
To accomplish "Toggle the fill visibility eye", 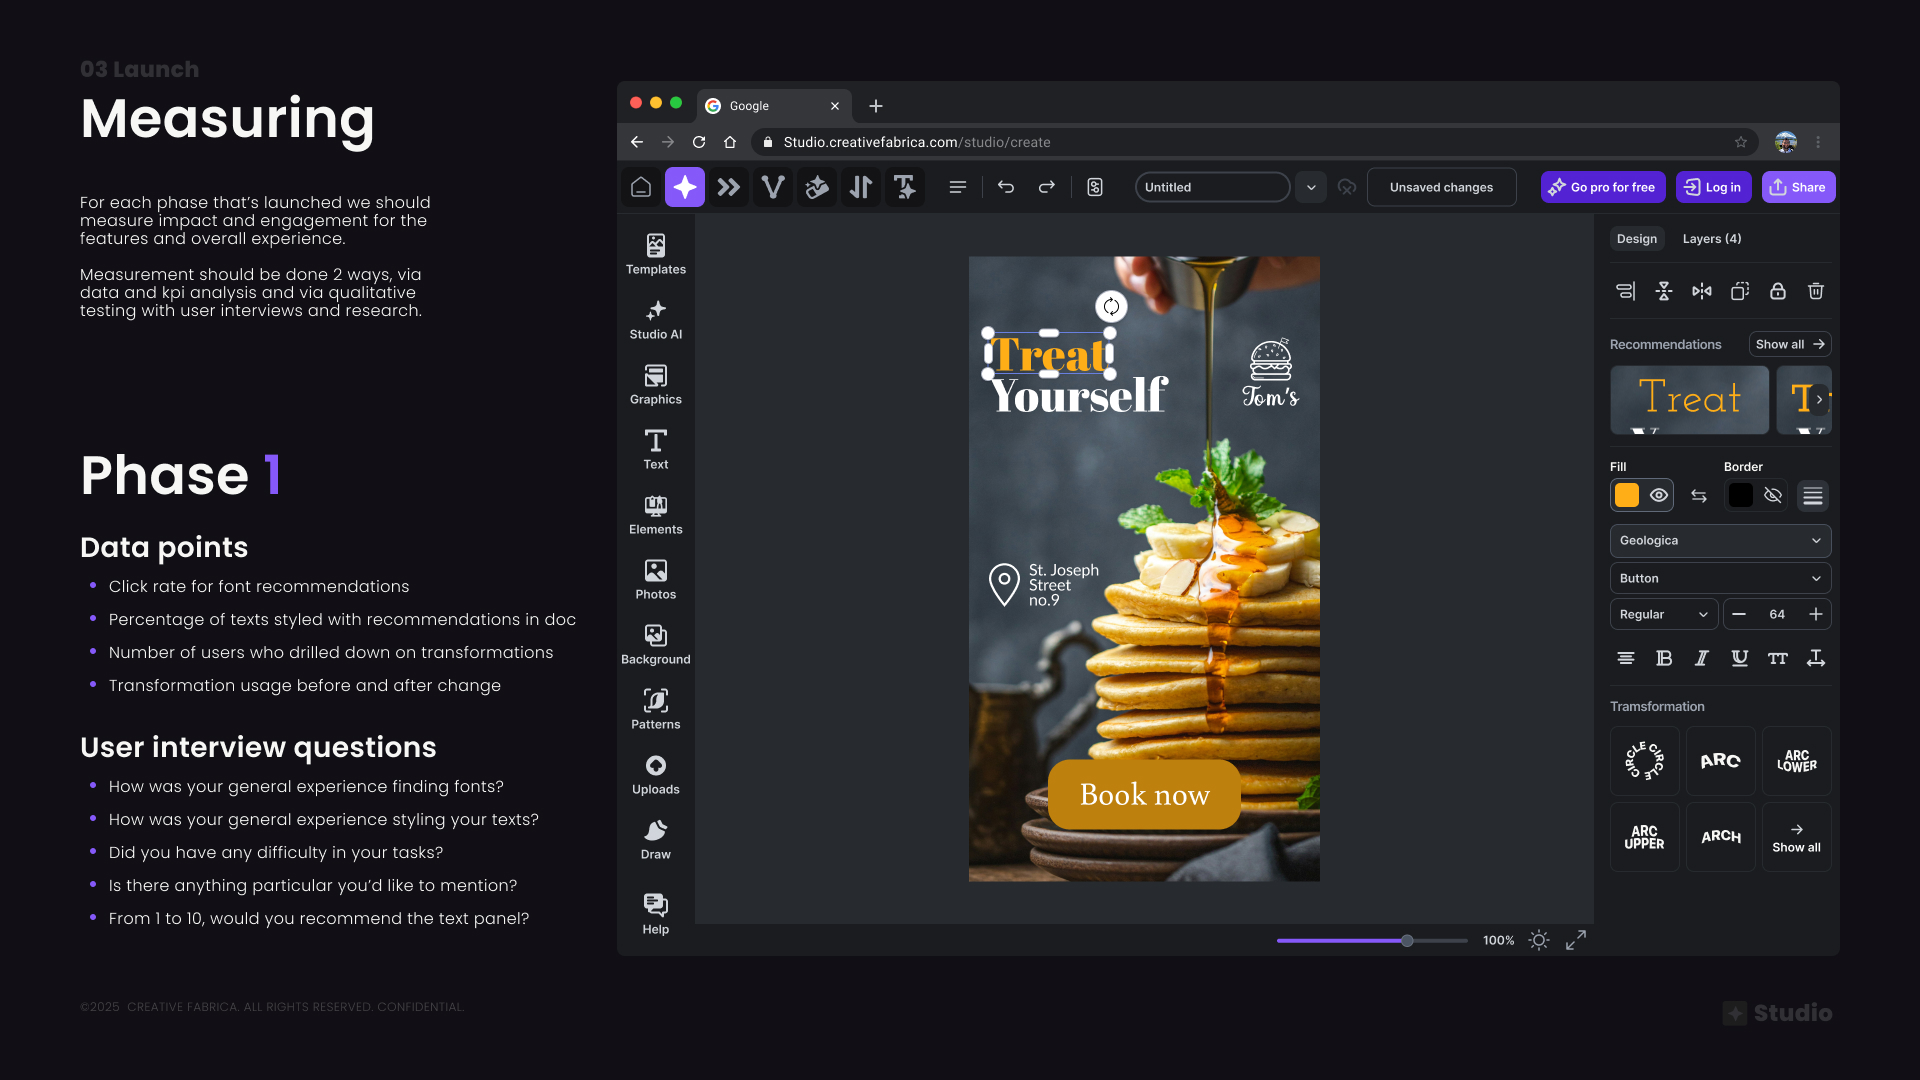I will point(1659,495).
